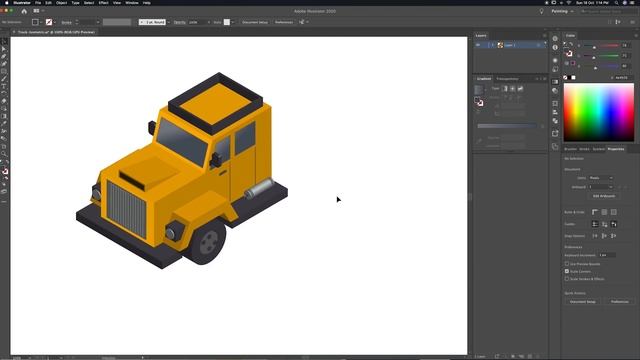Open Style swatch dropdown arrow
Viewport: 640px width, 360px height.
[233, 22]
